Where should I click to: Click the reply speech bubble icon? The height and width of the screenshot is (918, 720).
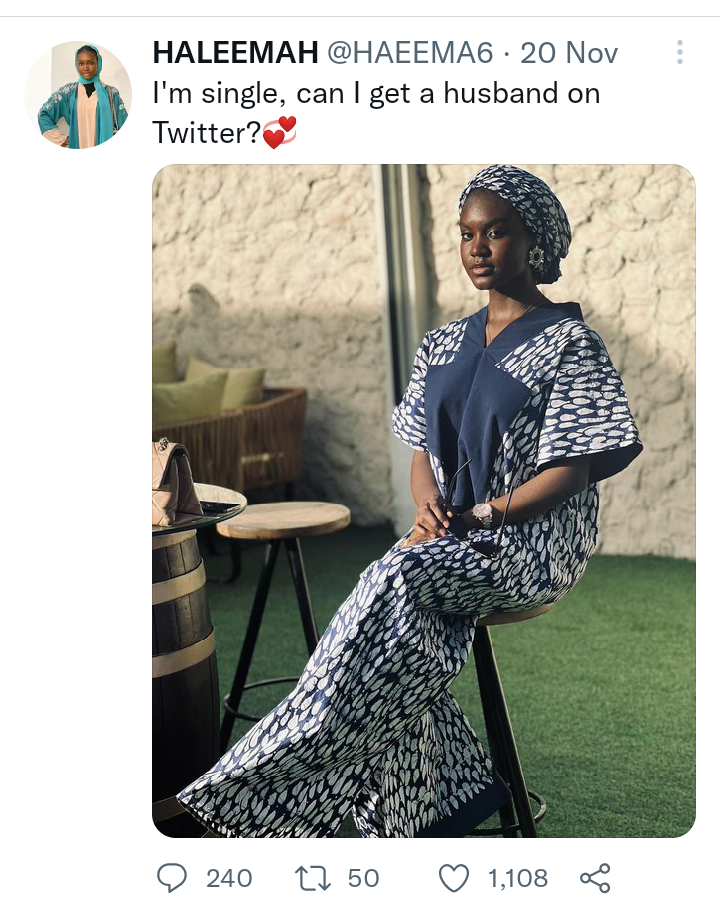[172, 878]
